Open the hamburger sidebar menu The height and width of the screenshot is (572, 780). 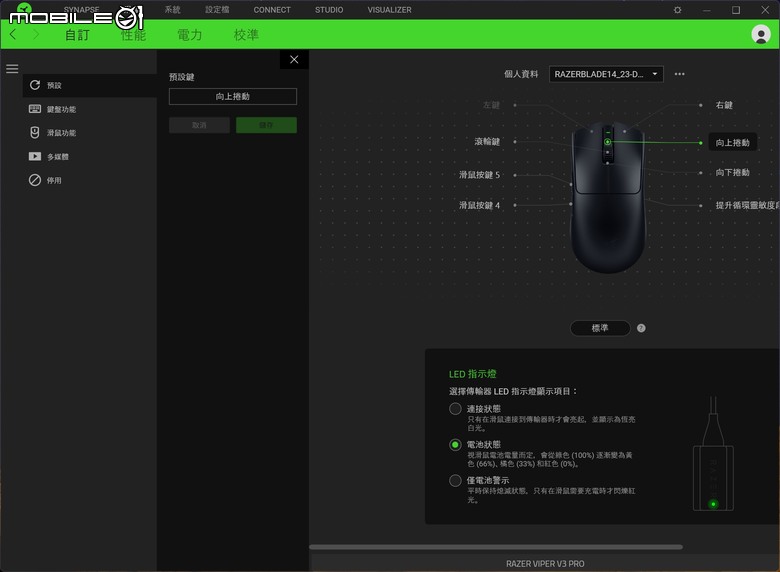[12, 69]
